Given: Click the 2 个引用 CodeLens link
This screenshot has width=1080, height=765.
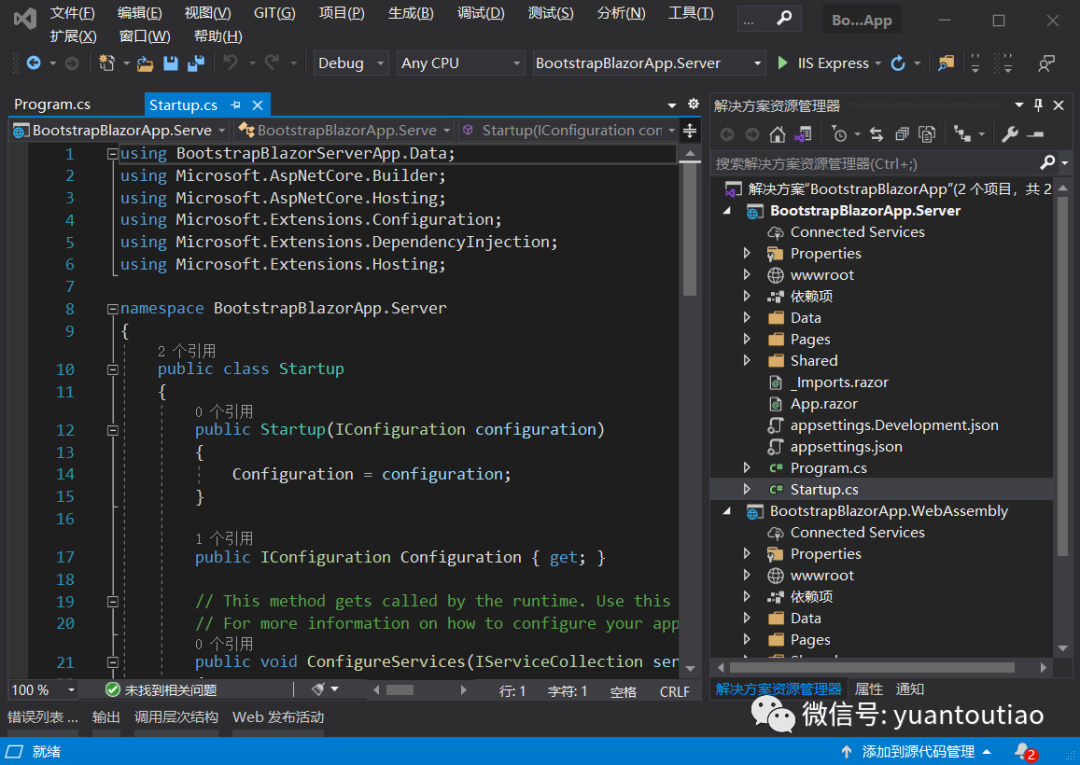Looking at the screenshot, I should [187, 351].
